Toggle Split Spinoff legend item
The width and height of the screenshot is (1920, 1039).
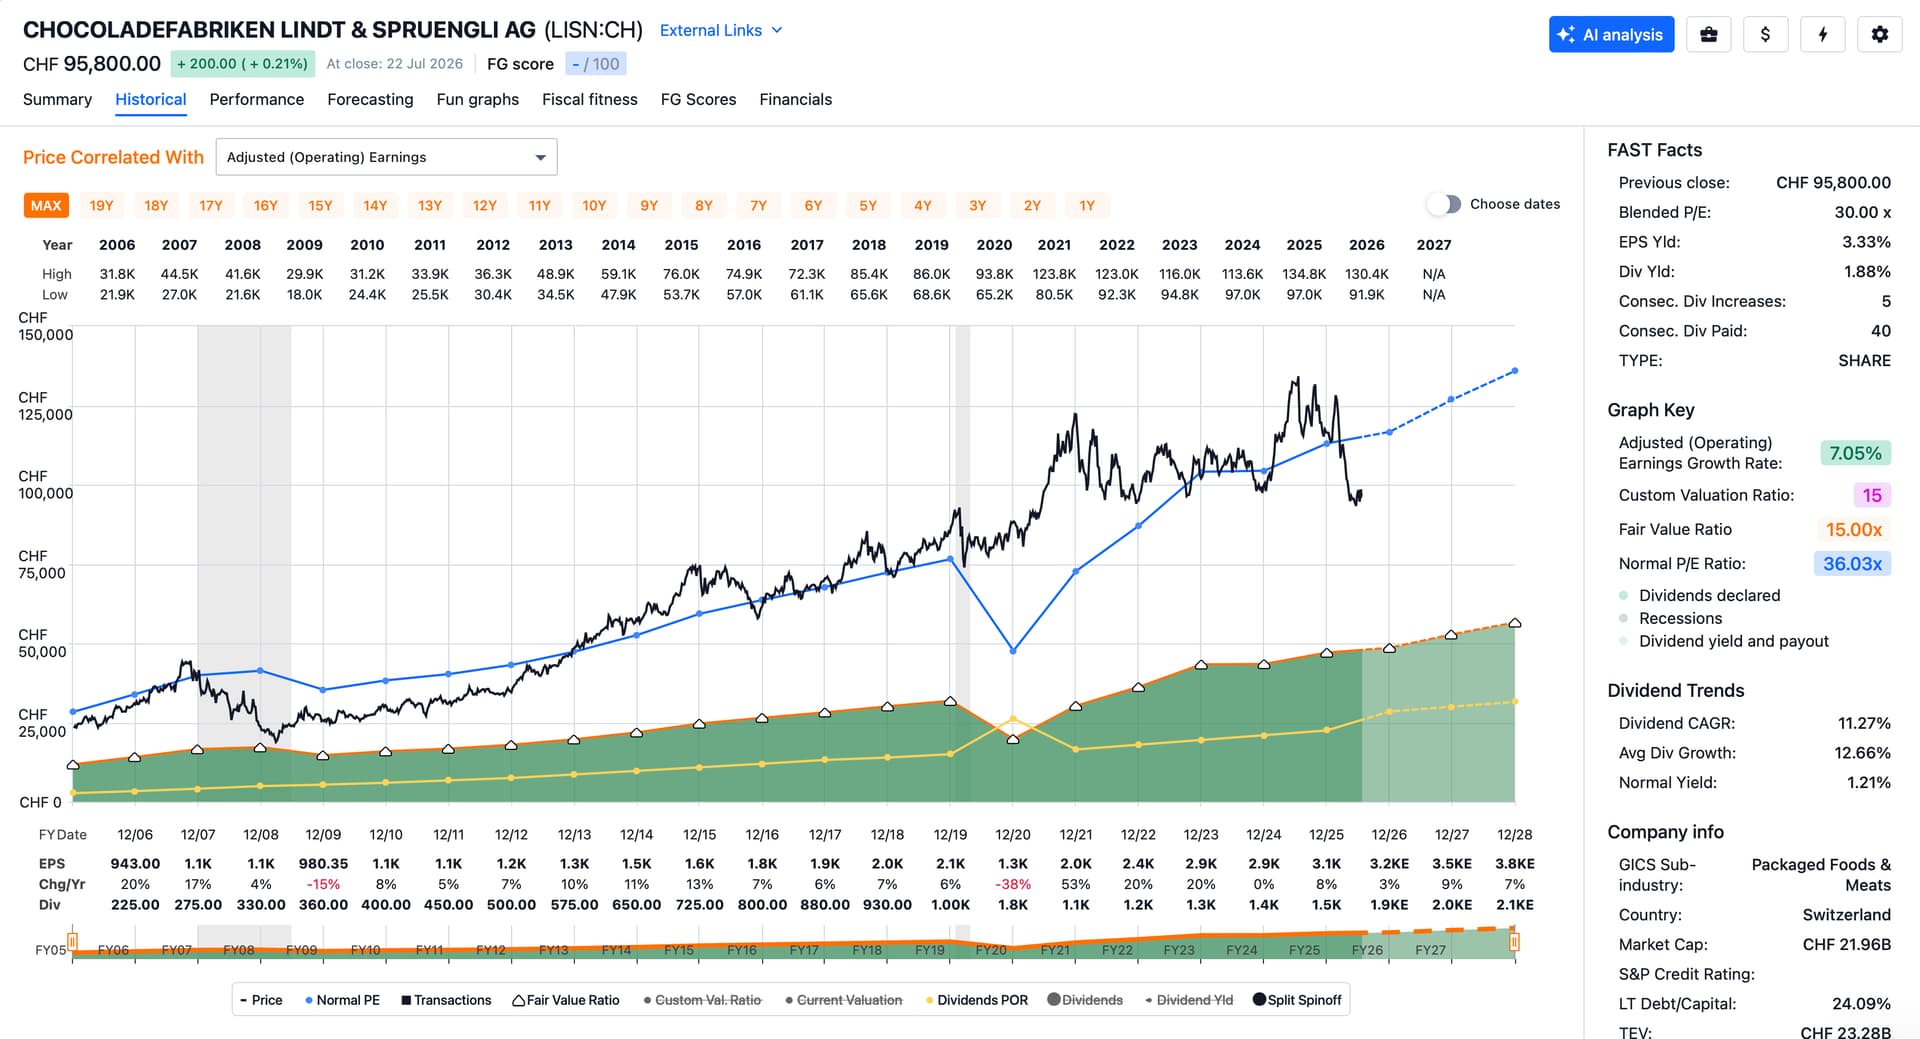click(x=1297, y=1000)
